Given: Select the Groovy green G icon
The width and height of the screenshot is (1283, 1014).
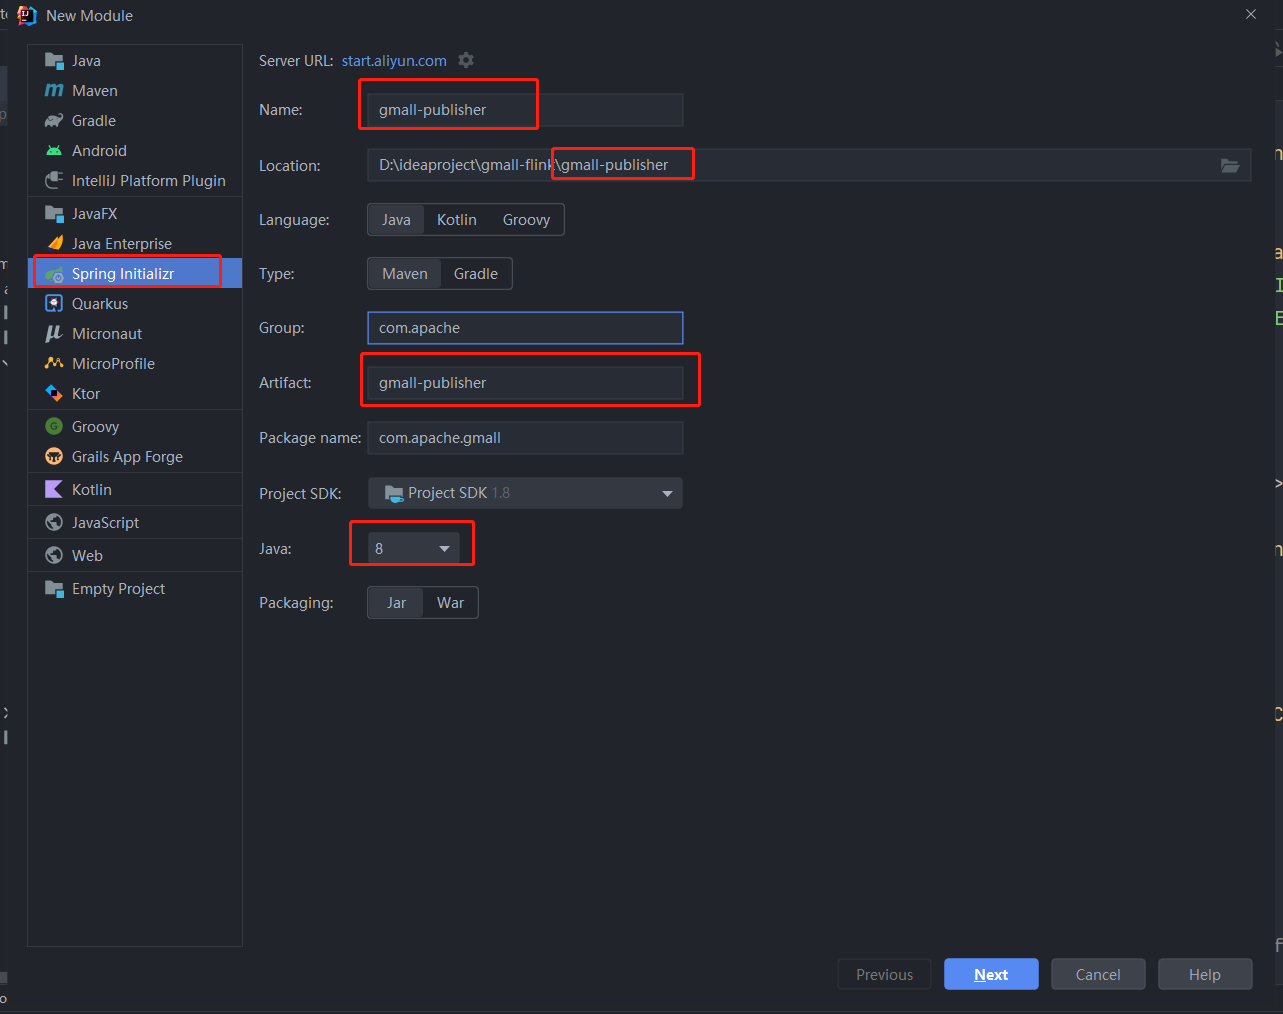Looking at the screenshot, I should [x=54, y=427].
